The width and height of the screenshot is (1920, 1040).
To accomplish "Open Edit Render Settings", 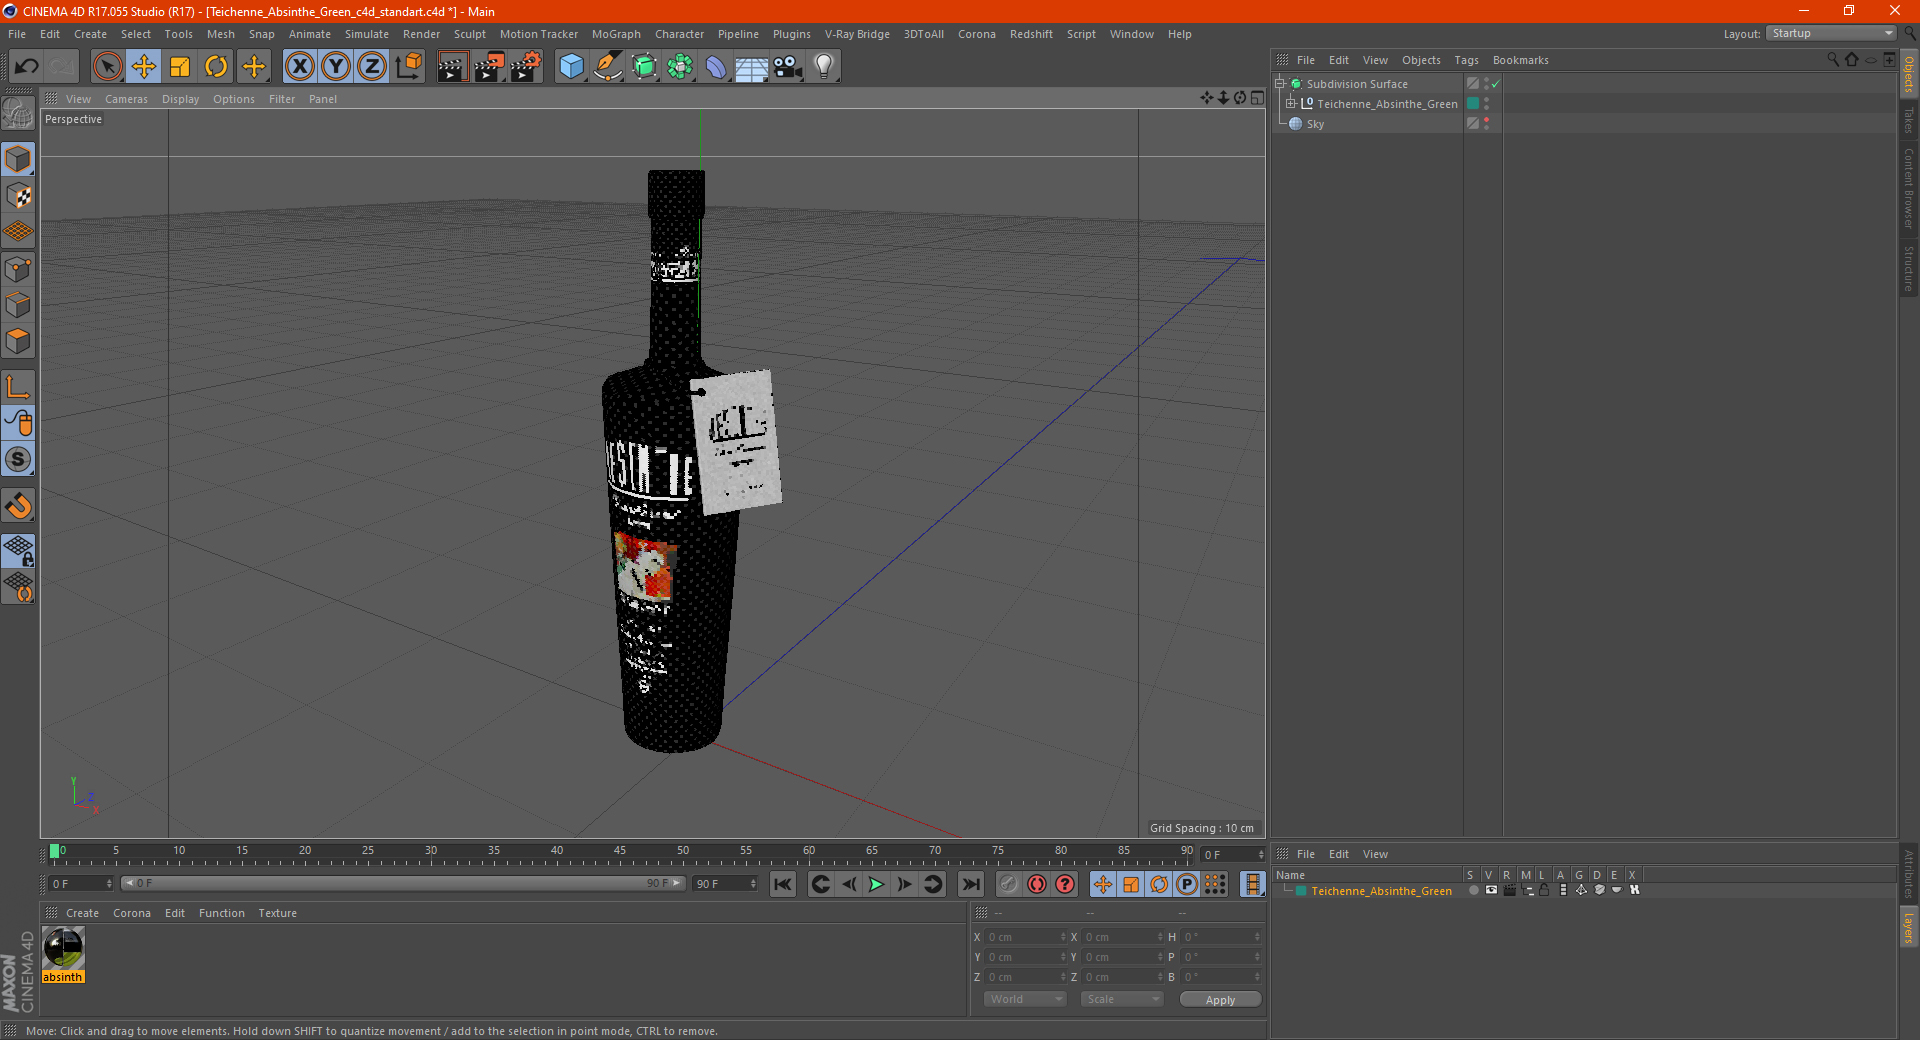I will click(x=526, y=67).
